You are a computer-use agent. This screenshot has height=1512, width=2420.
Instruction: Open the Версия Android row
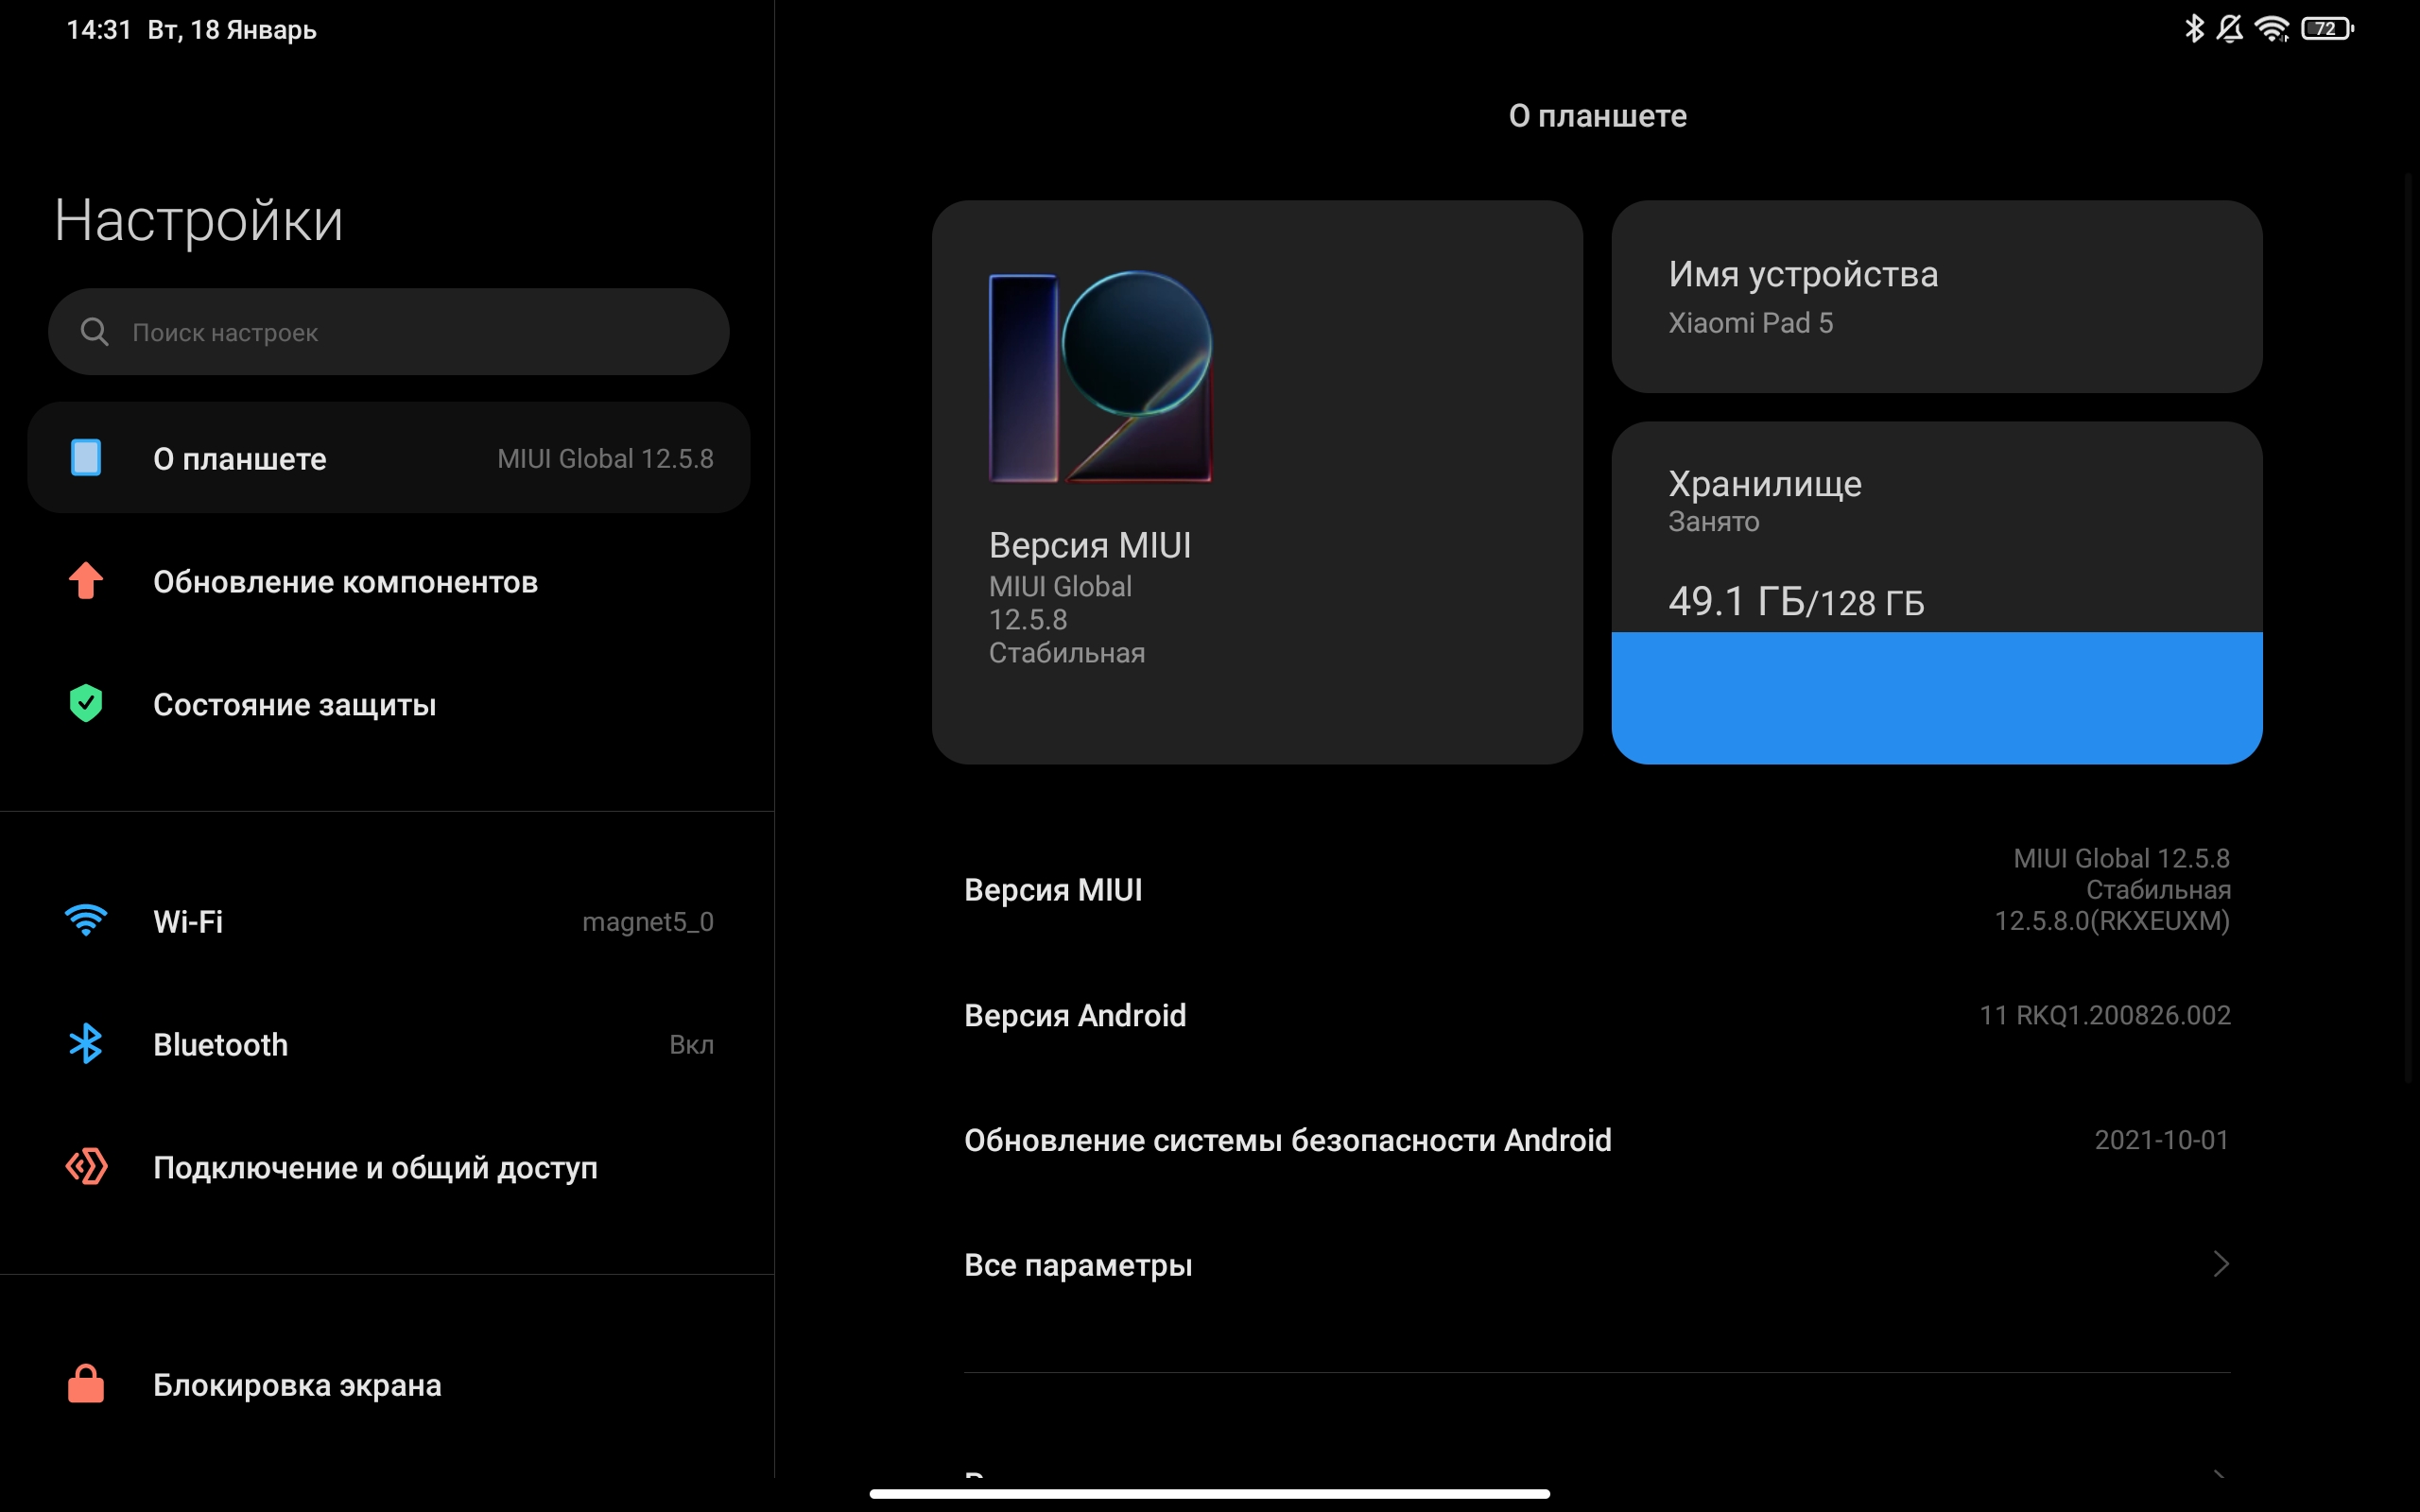click(1596, 1015)
